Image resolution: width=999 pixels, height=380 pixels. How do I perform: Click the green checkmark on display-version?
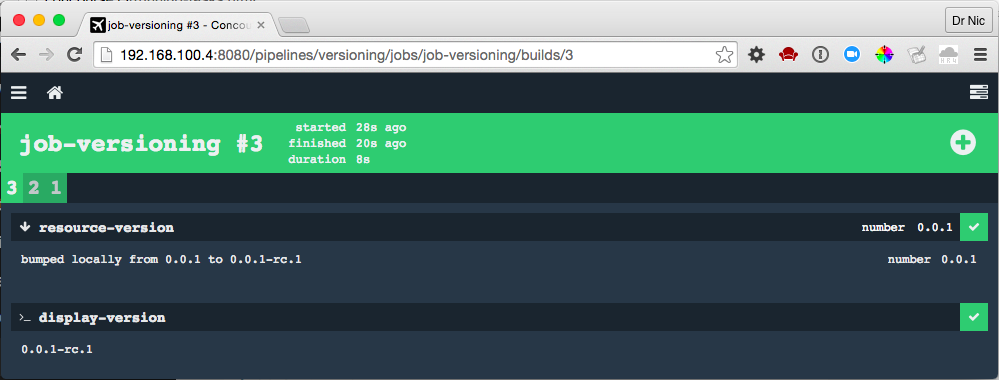[x=974, y=317]
